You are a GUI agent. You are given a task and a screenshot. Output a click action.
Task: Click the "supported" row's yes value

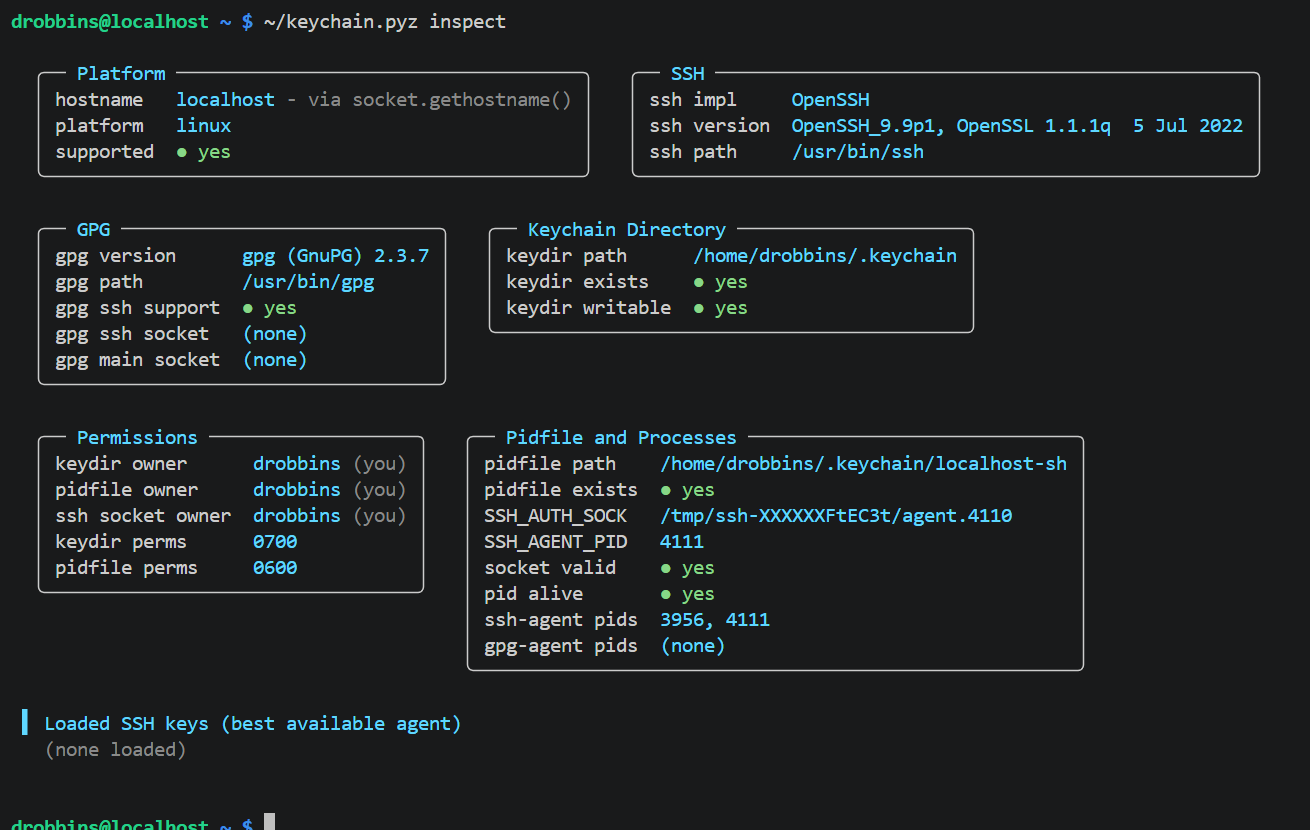coord(204,152)
